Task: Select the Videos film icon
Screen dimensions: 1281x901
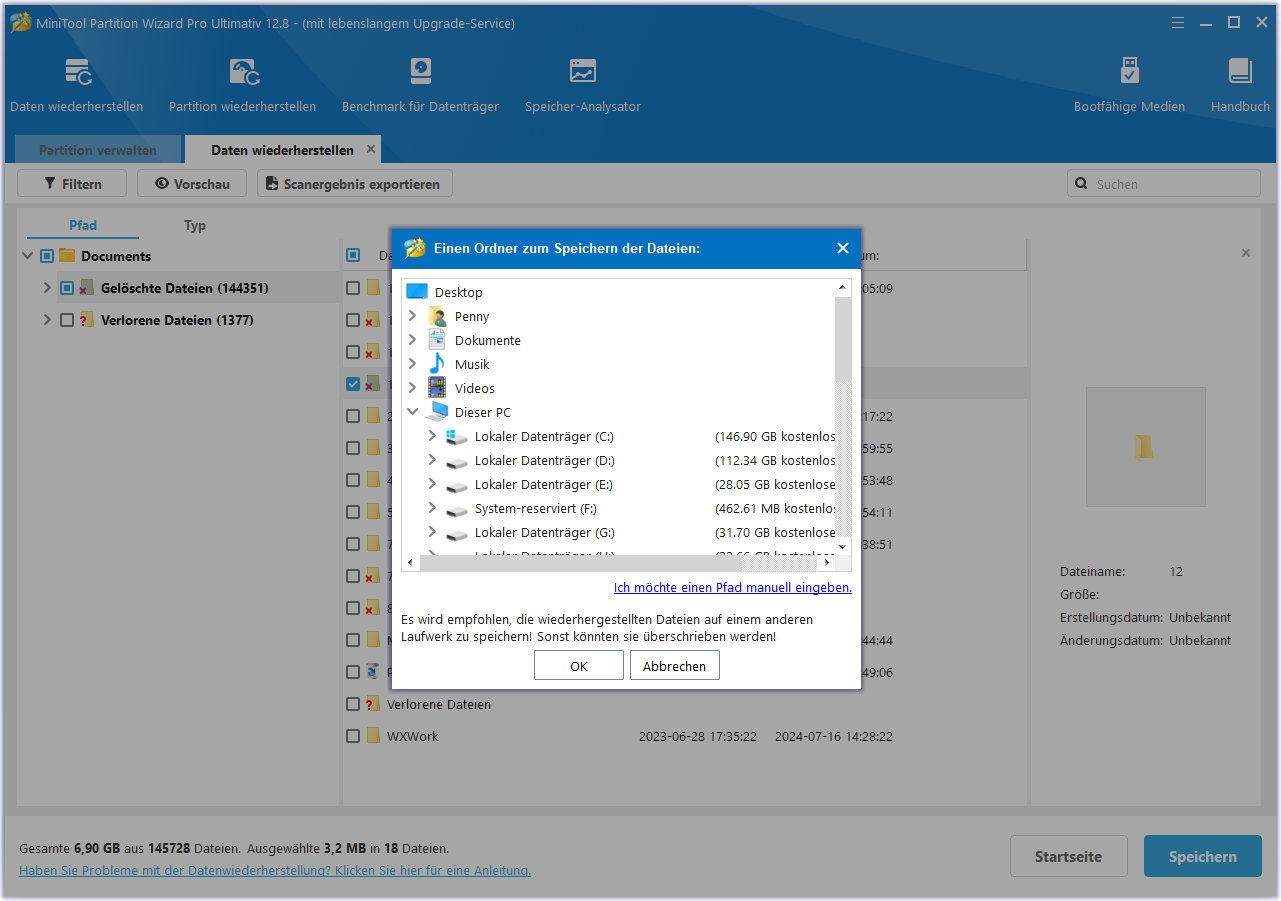Action: coord(437,388)
